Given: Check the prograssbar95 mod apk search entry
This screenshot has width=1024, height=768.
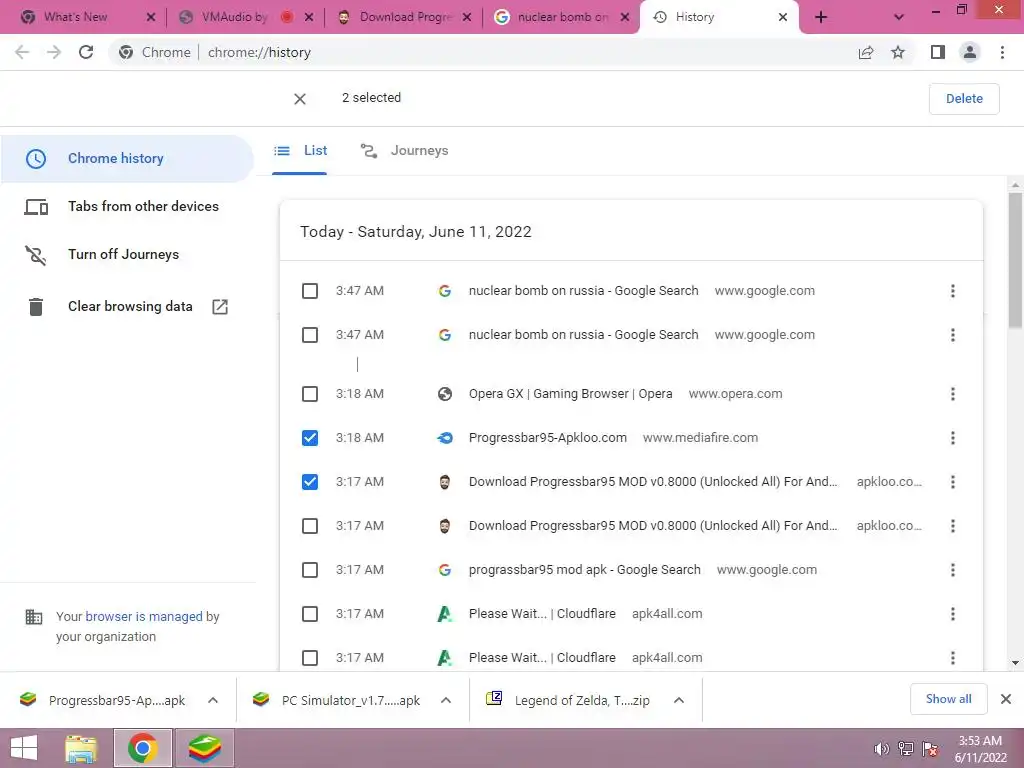Looking at the screenshot, I should 310,570.
